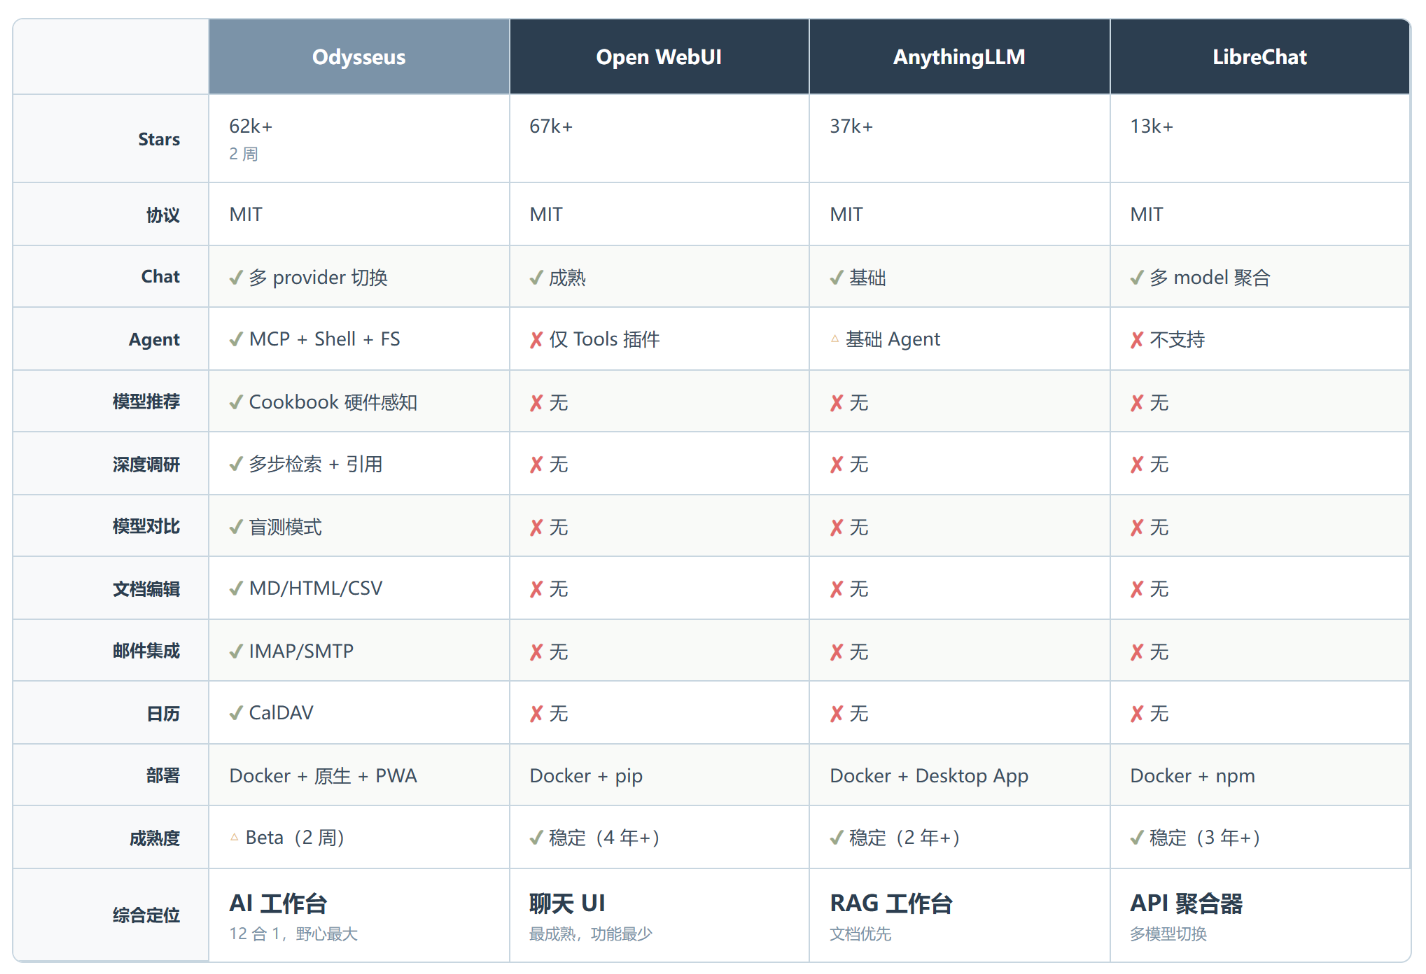Click the 成熟度 row label
Viewport: 1426px width, 974px height.
click(154, 838)
